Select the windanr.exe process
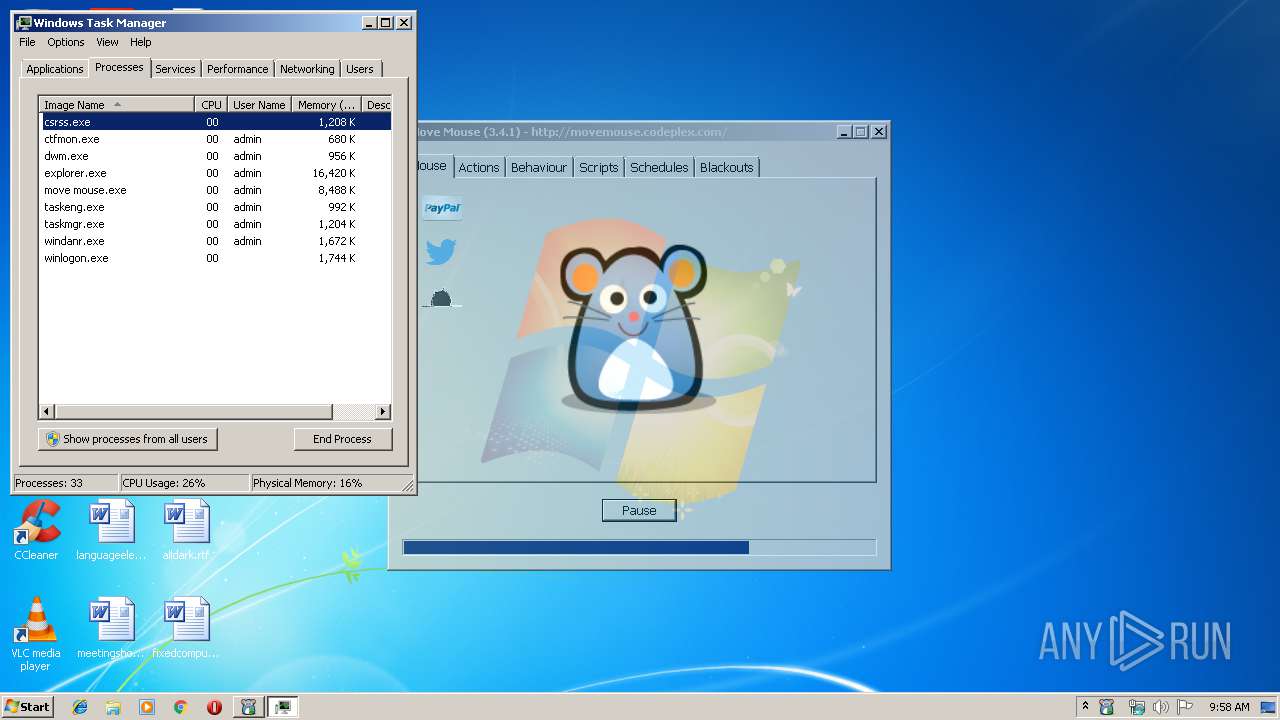 (214, 241)
